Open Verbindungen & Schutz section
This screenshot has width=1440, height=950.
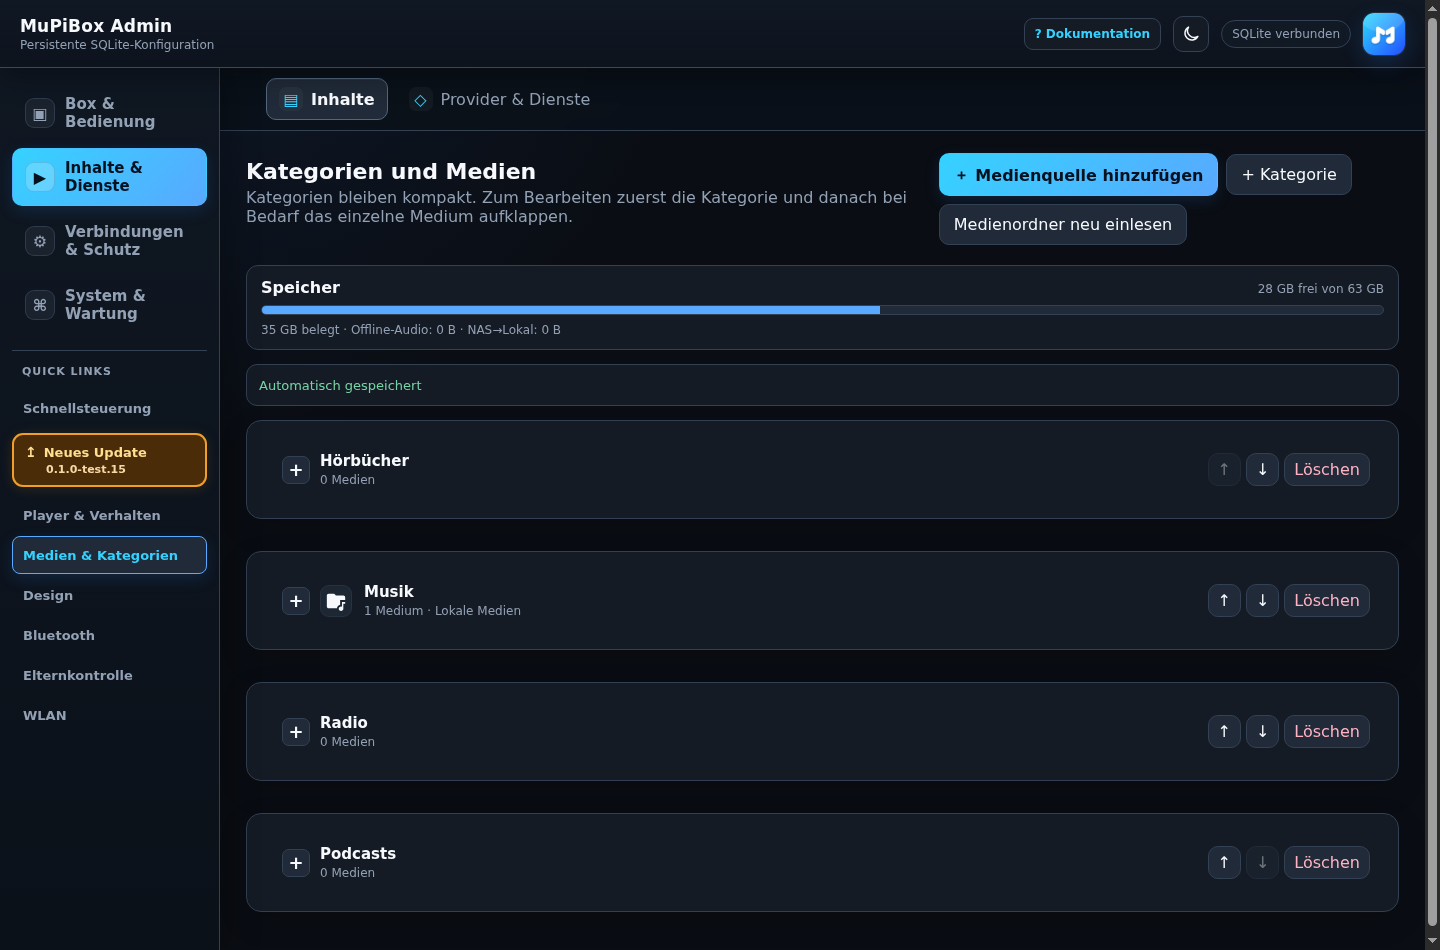(110, 241)
